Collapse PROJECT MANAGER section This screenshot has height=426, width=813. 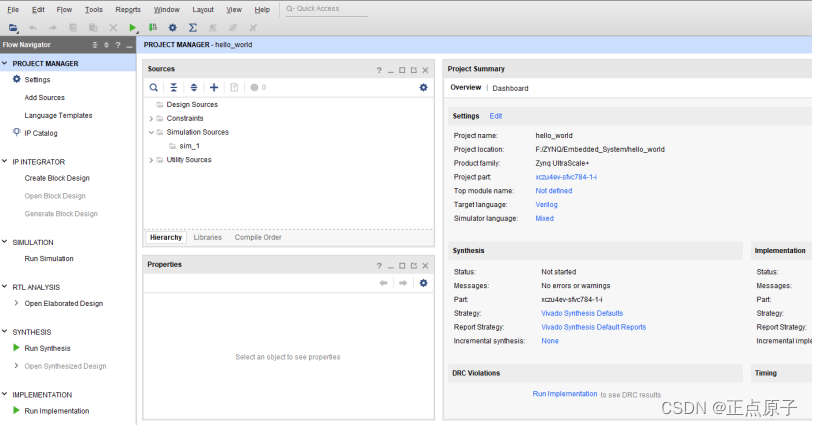(5, 63)
